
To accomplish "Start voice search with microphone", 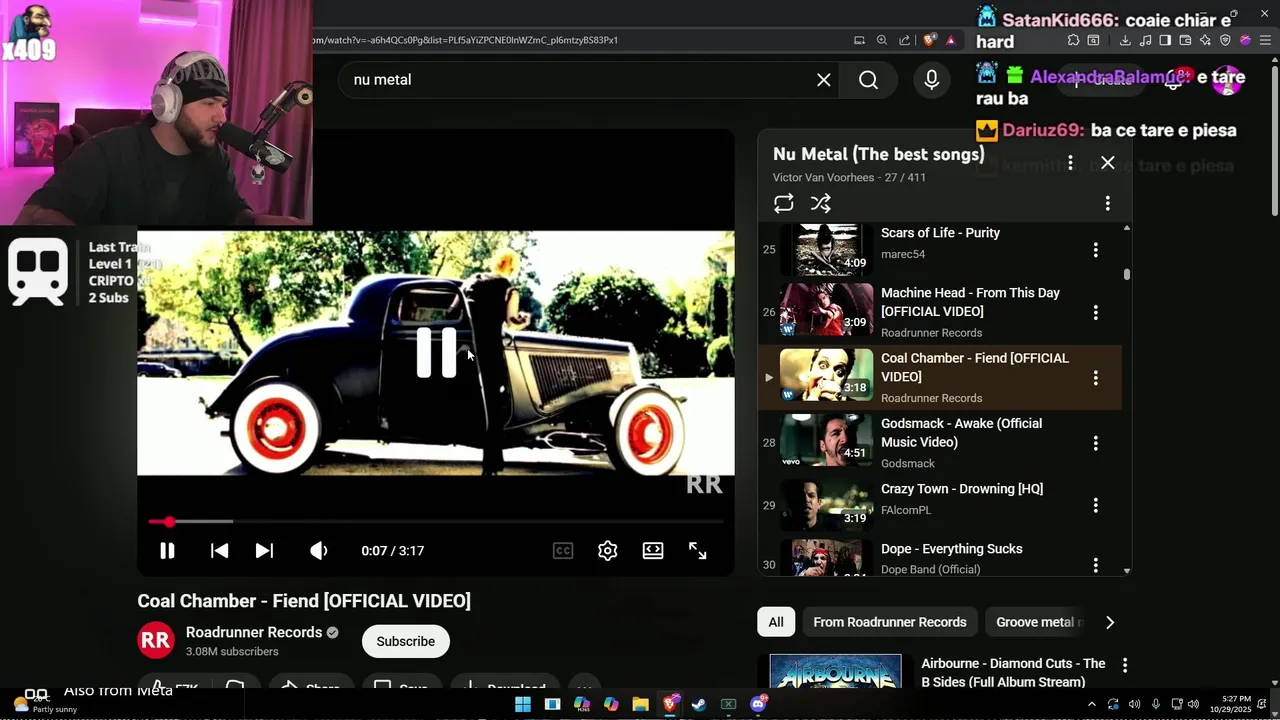I will point(931,80).
